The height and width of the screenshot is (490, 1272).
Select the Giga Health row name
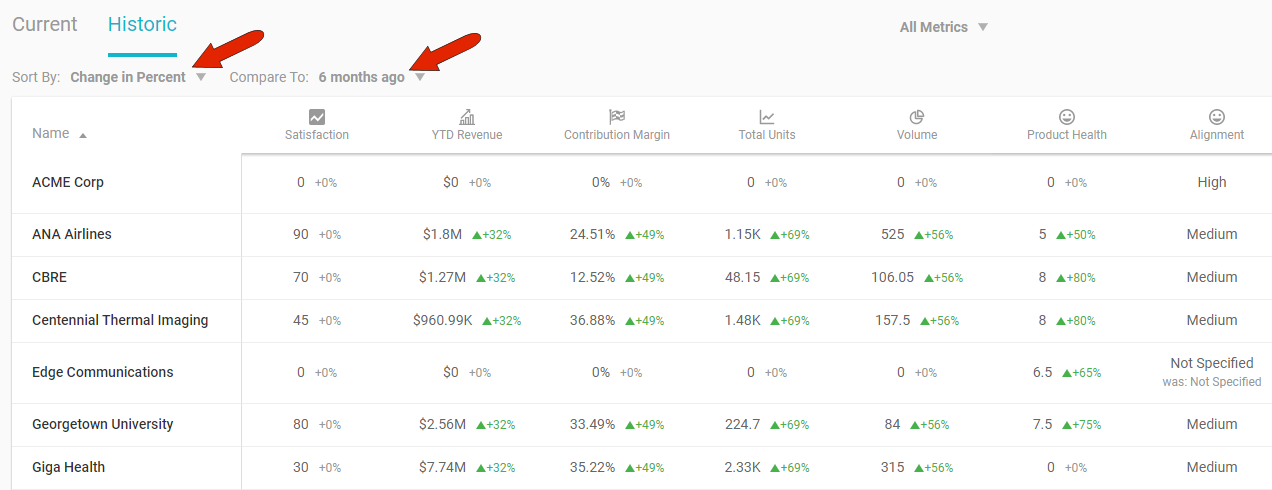68,467
